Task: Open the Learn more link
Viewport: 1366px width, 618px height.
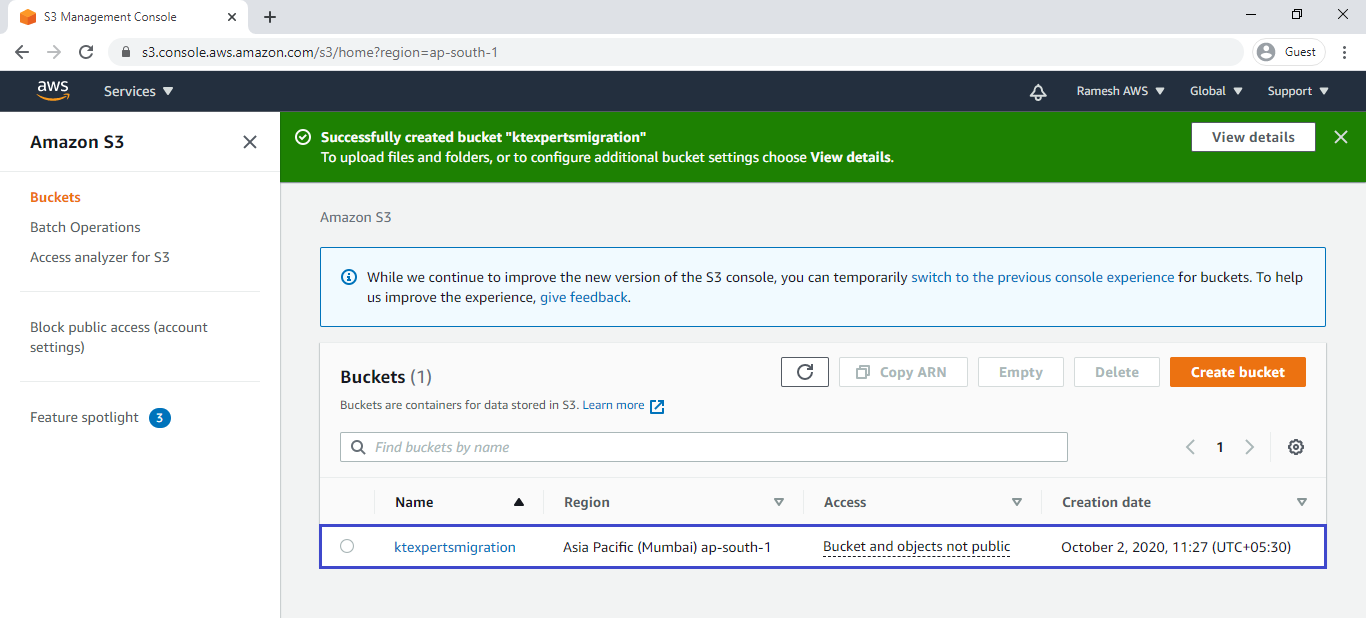Action: click(613, 405)
